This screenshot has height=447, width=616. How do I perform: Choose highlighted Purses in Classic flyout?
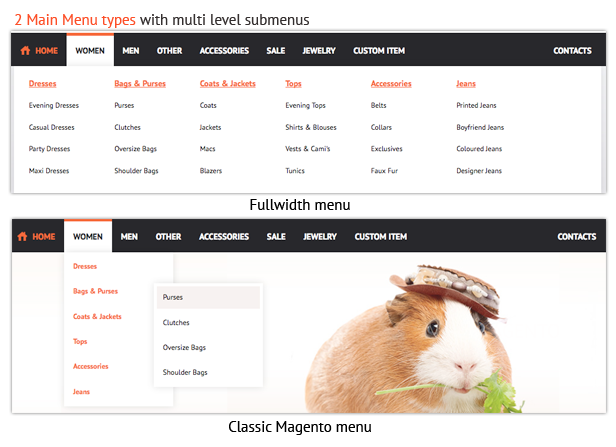[208, 297]
